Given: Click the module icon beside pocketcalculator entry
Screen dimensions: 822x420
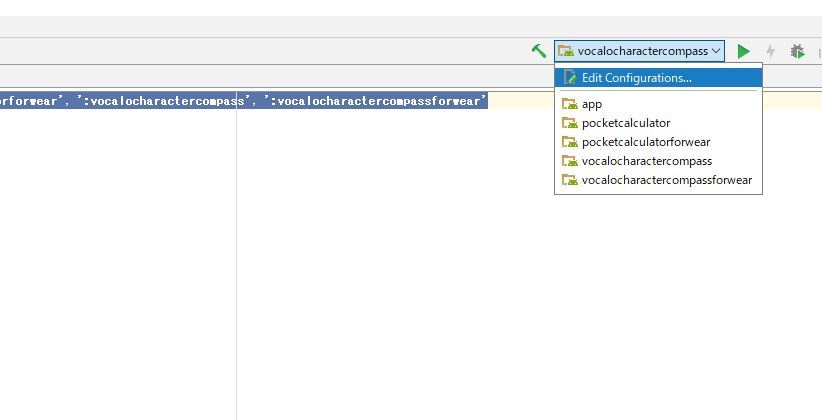Looking at the screenshot, I should [x=570, y=123].
